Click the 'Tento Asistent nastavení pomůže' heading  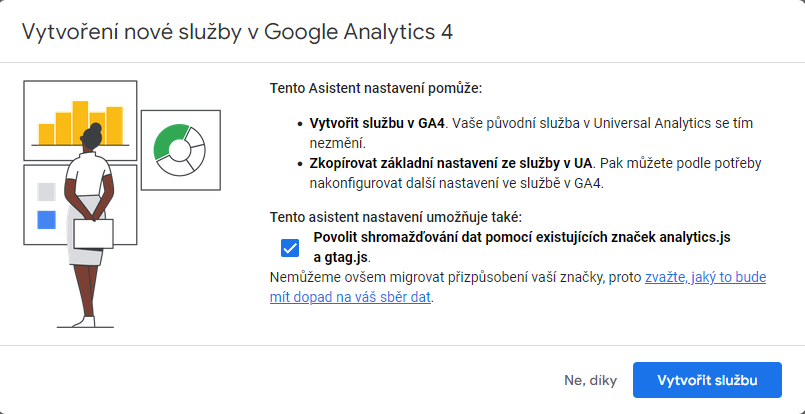[x=376, y=88]
